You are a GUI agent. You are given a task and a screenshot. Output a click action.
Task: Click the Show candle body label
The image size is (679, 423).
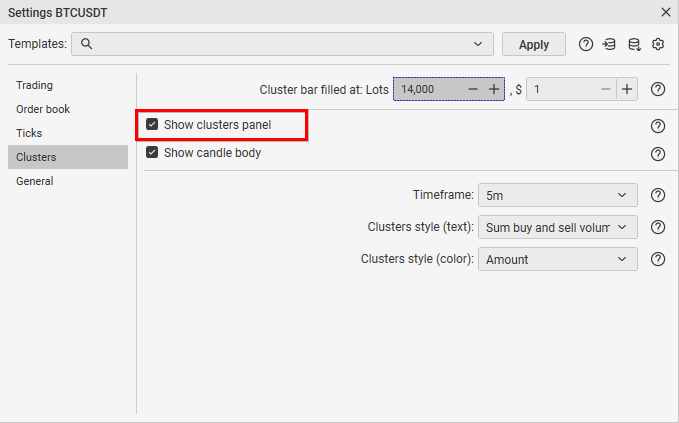point(212,153)
